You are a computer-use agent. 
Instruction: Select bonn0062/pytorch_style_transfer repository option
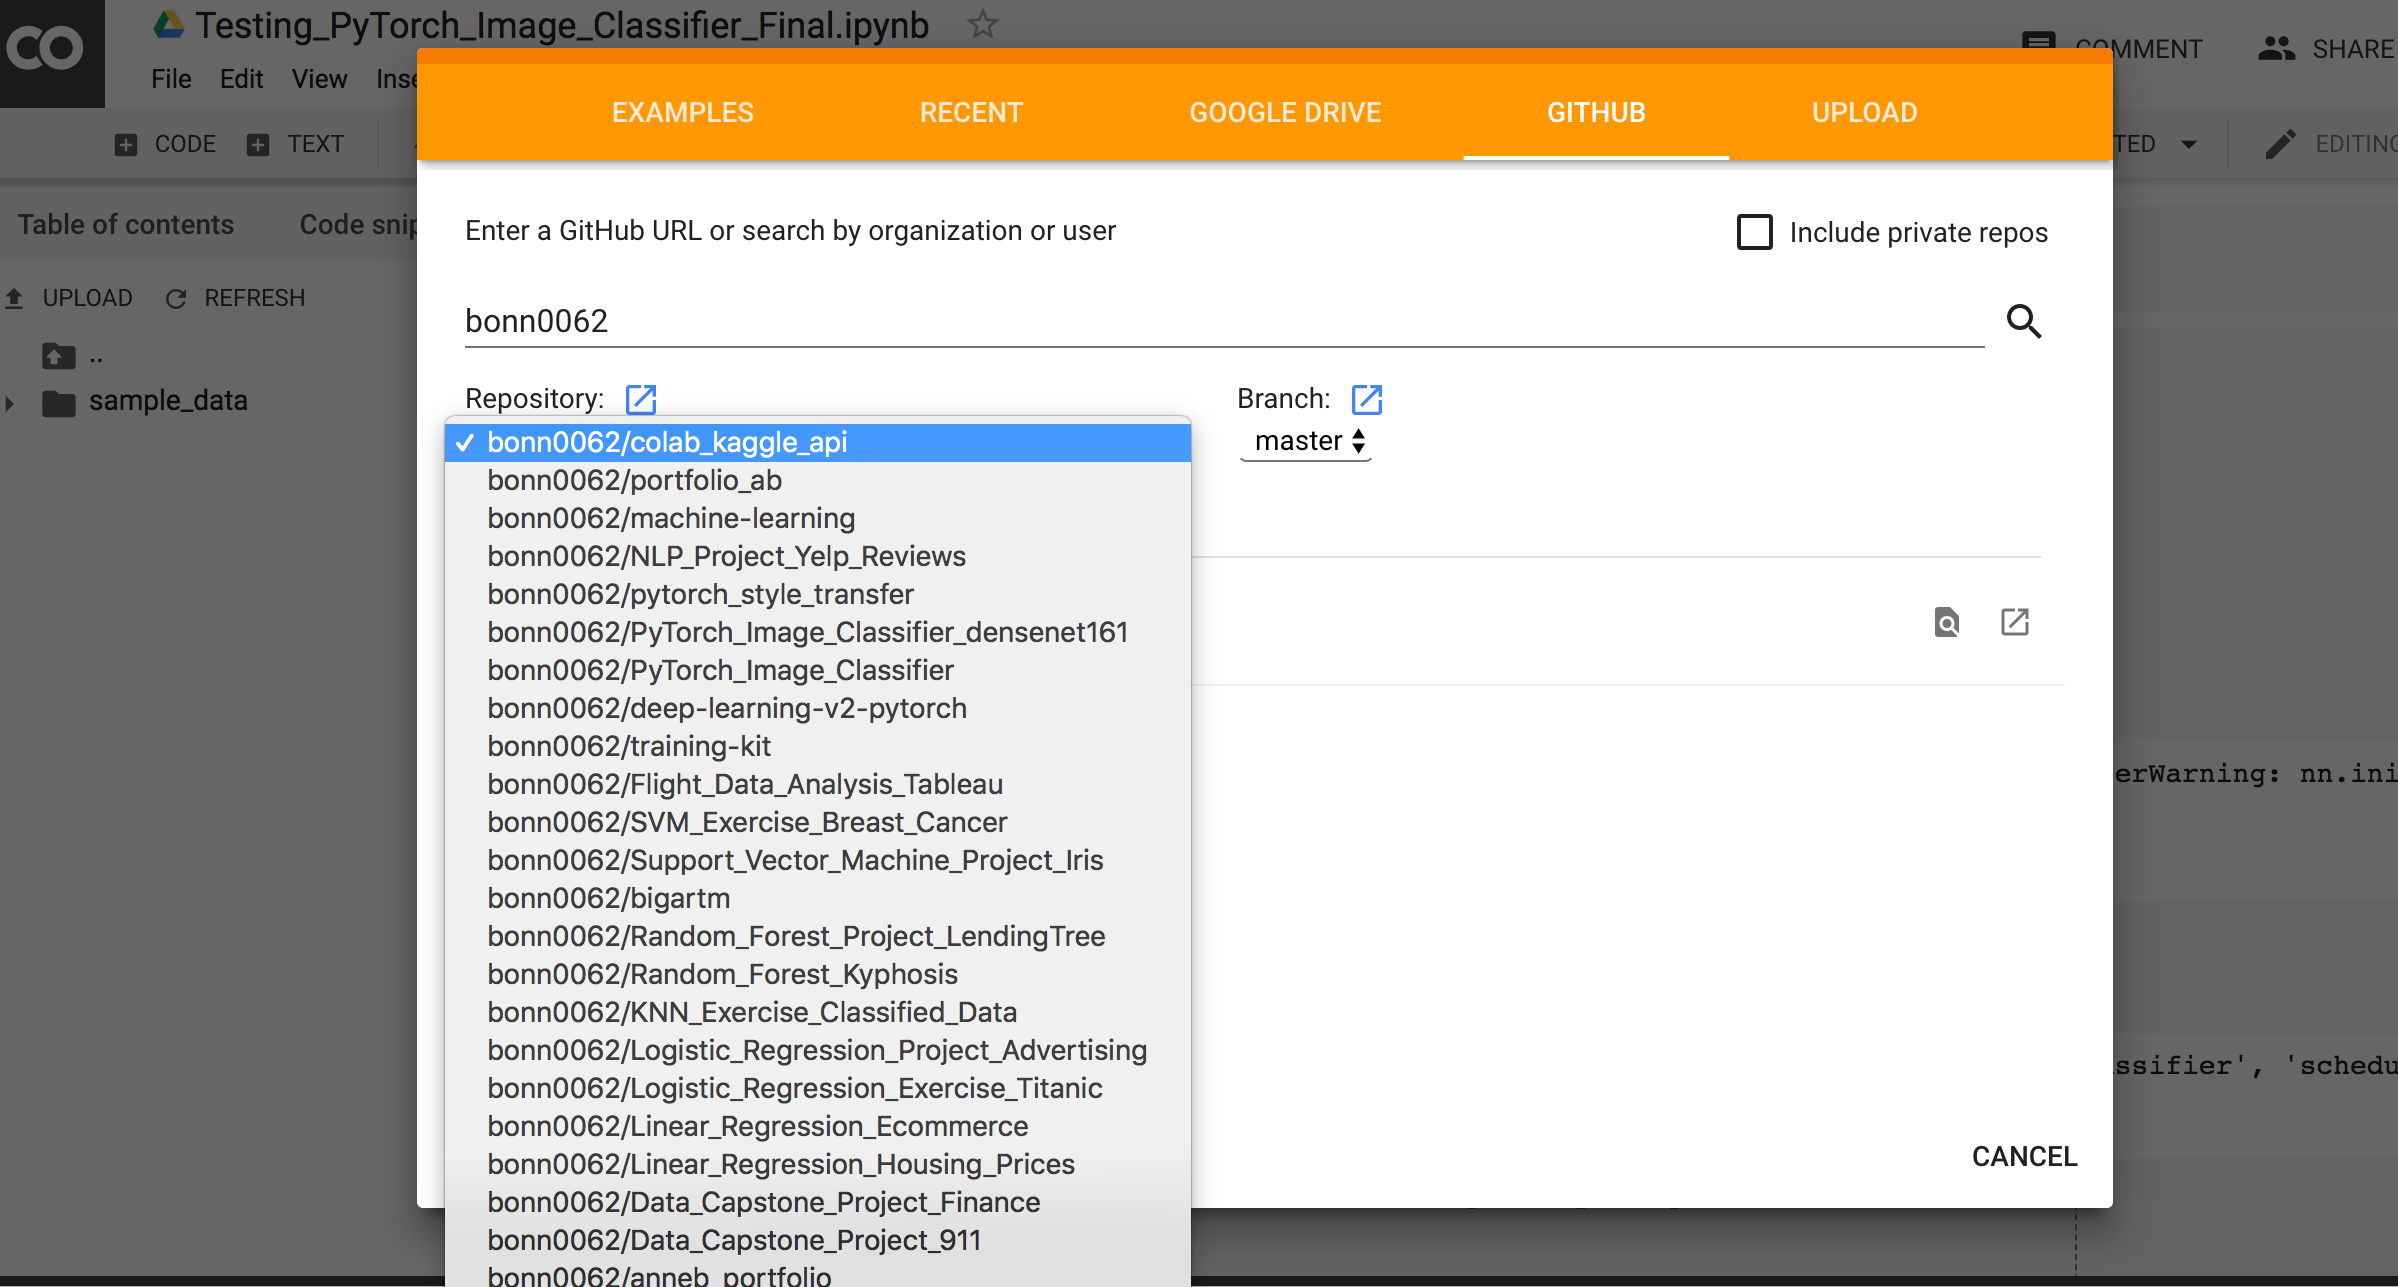tap(700, 594)
